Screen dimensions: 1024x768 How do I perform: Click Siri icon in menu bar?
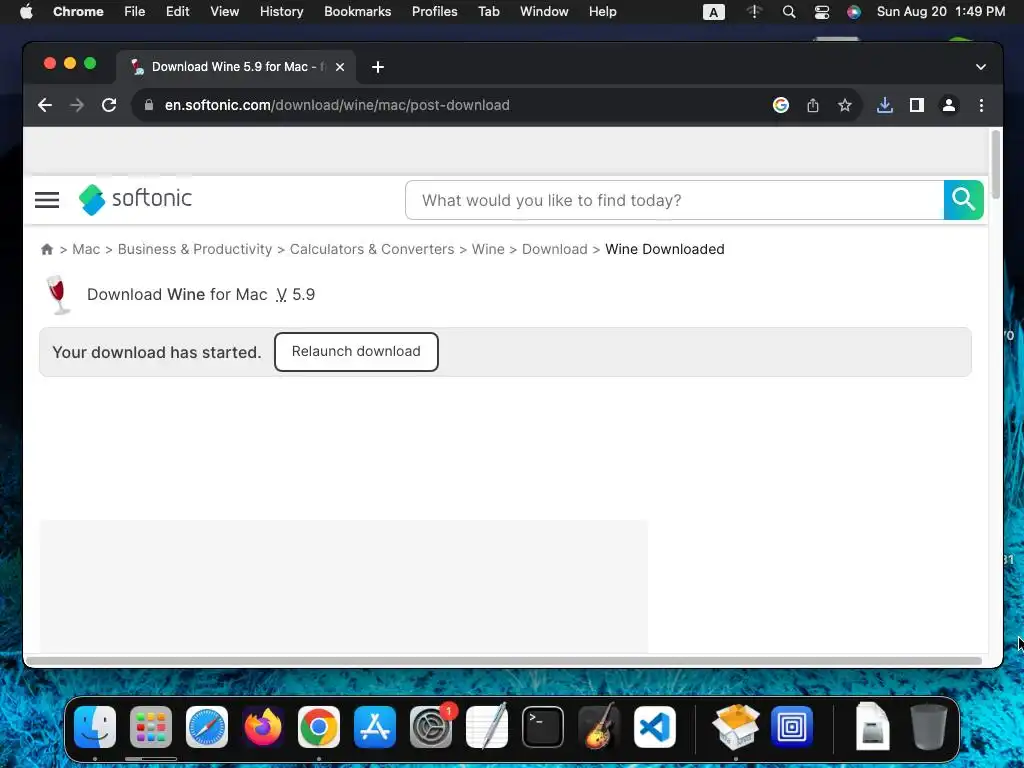coord(854,12)
